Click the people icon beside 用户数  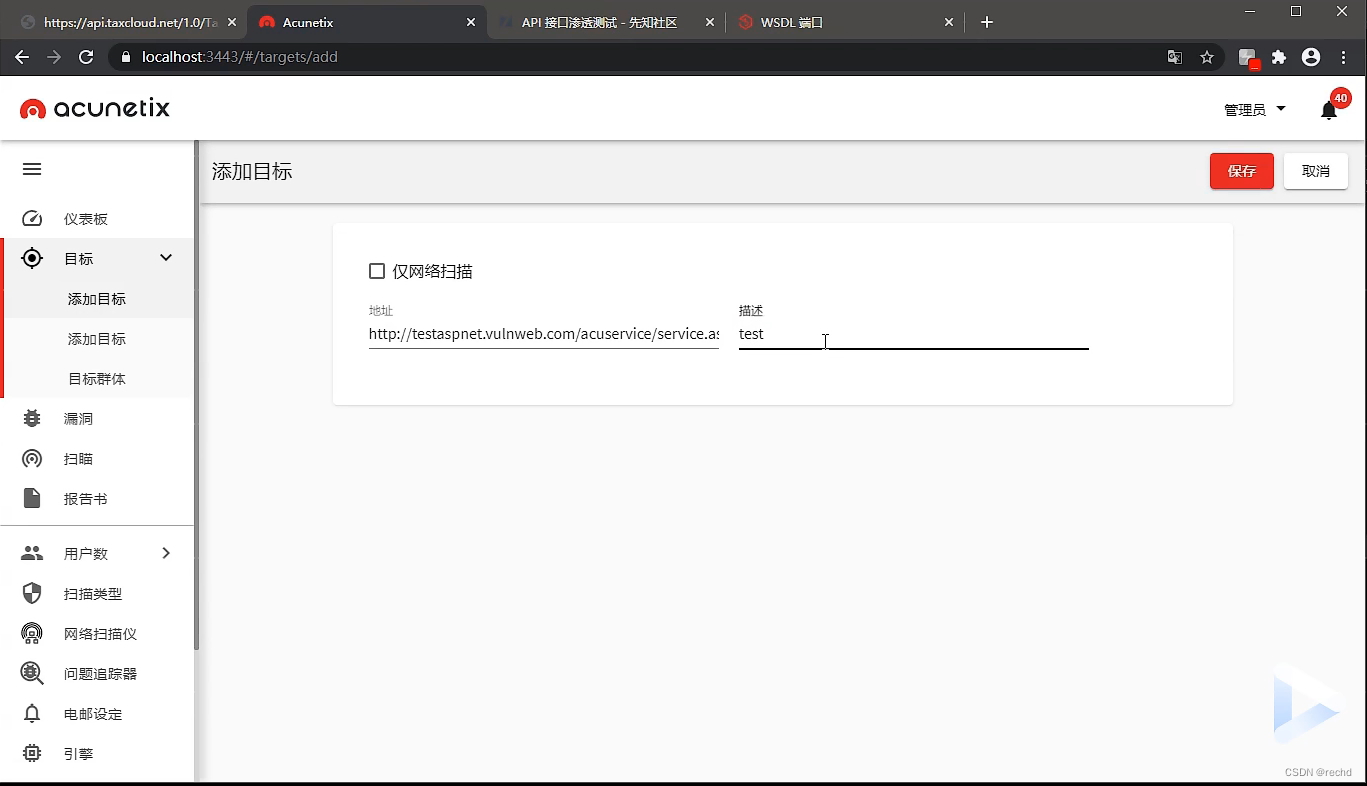tap(32, 553)
